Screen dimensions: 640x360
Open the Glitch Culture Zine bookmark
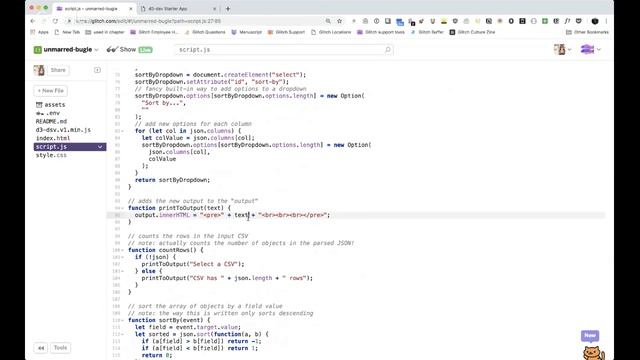472,32
